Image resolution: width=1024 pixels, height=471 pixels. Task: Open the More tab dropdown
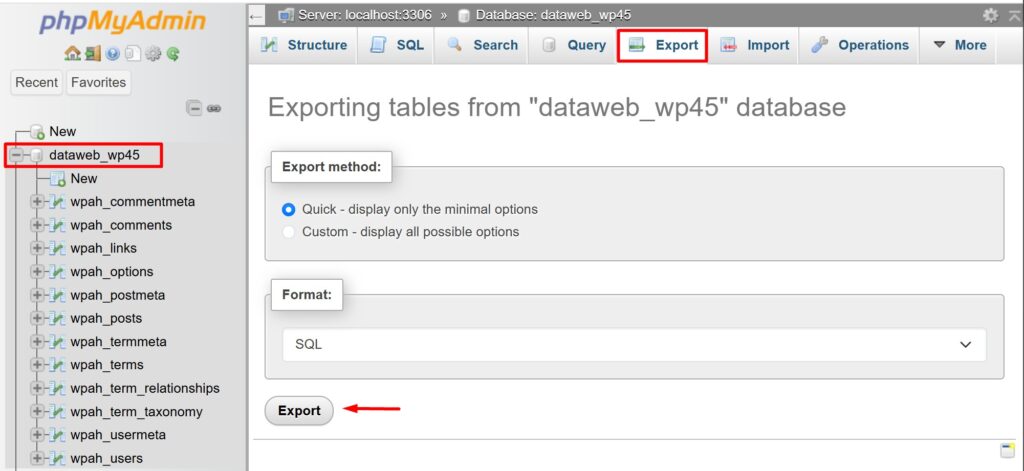tap(958, 45)
